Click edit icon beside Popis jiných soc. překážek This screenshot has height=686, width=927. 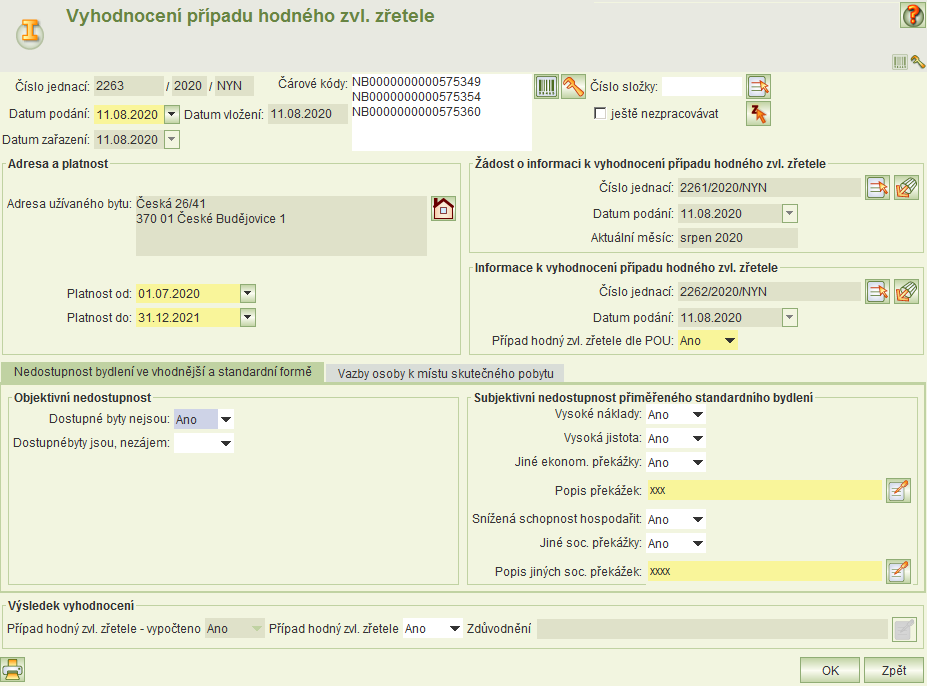click(x=898, y=571)
